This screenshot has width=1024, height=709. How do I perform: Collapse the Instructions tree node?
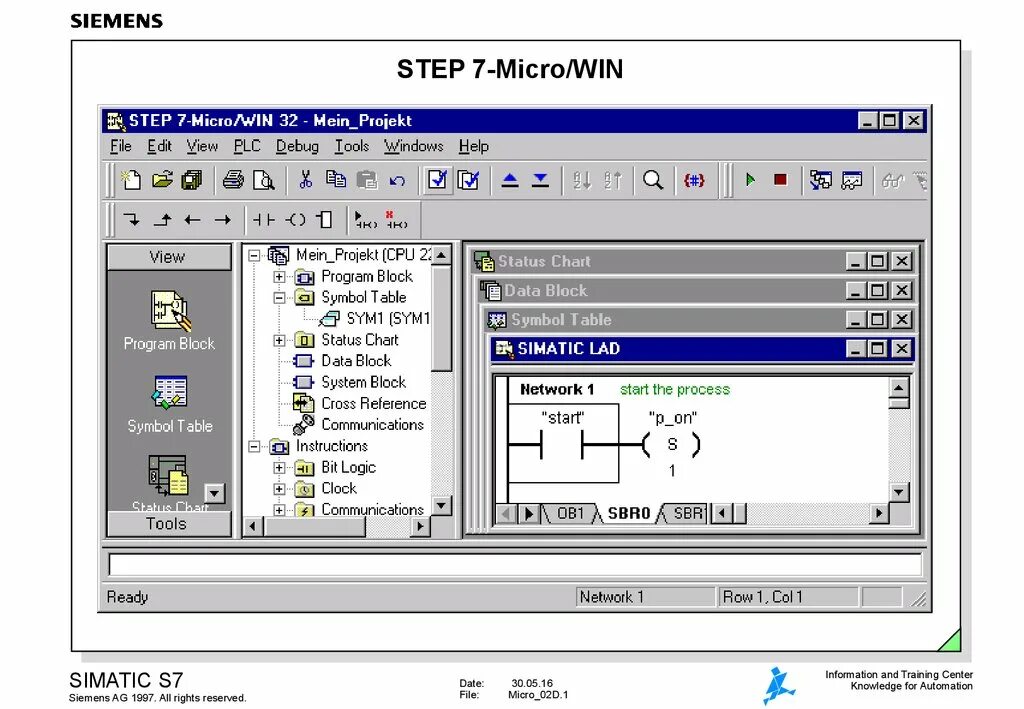(x=254, y=447)
